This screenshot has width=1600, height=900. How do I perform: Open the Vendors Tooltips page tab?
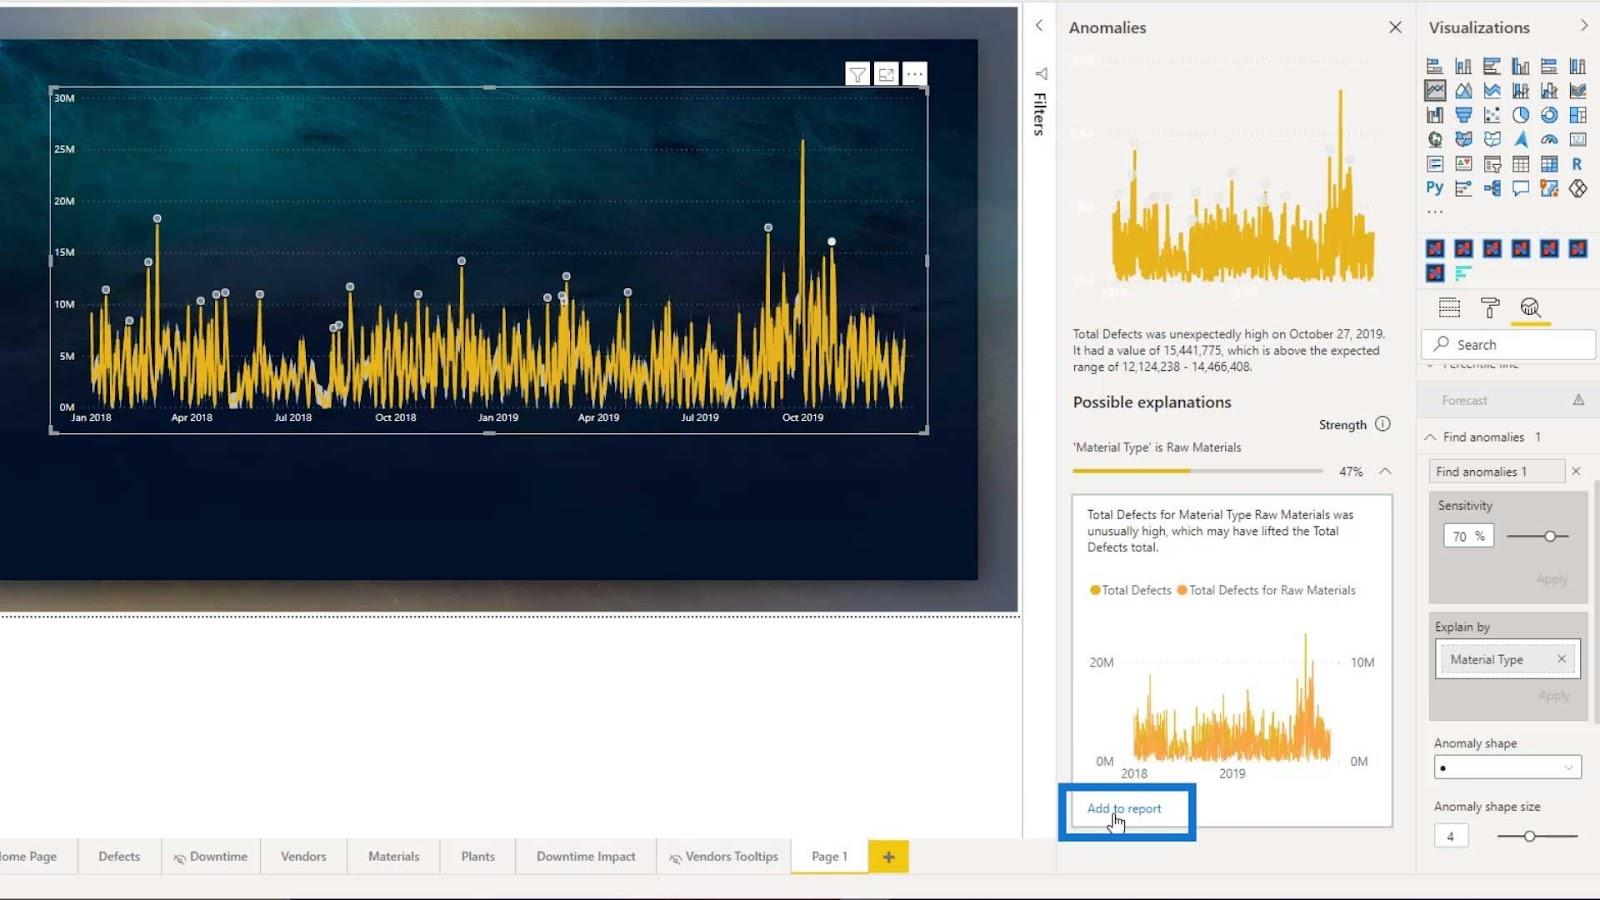[723, 856]
